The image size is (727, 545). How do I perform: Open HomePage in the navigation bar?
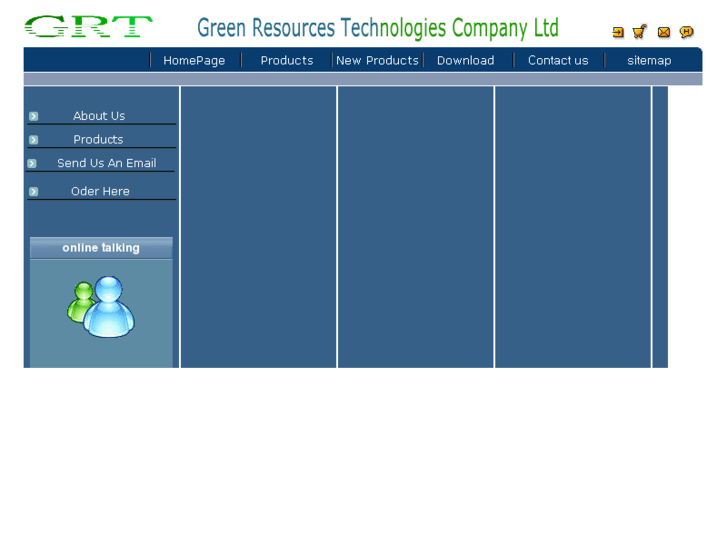[194, 60]
